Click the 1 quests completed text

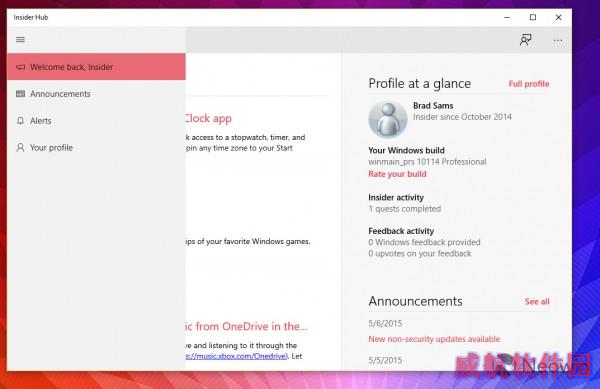[404, 209]
